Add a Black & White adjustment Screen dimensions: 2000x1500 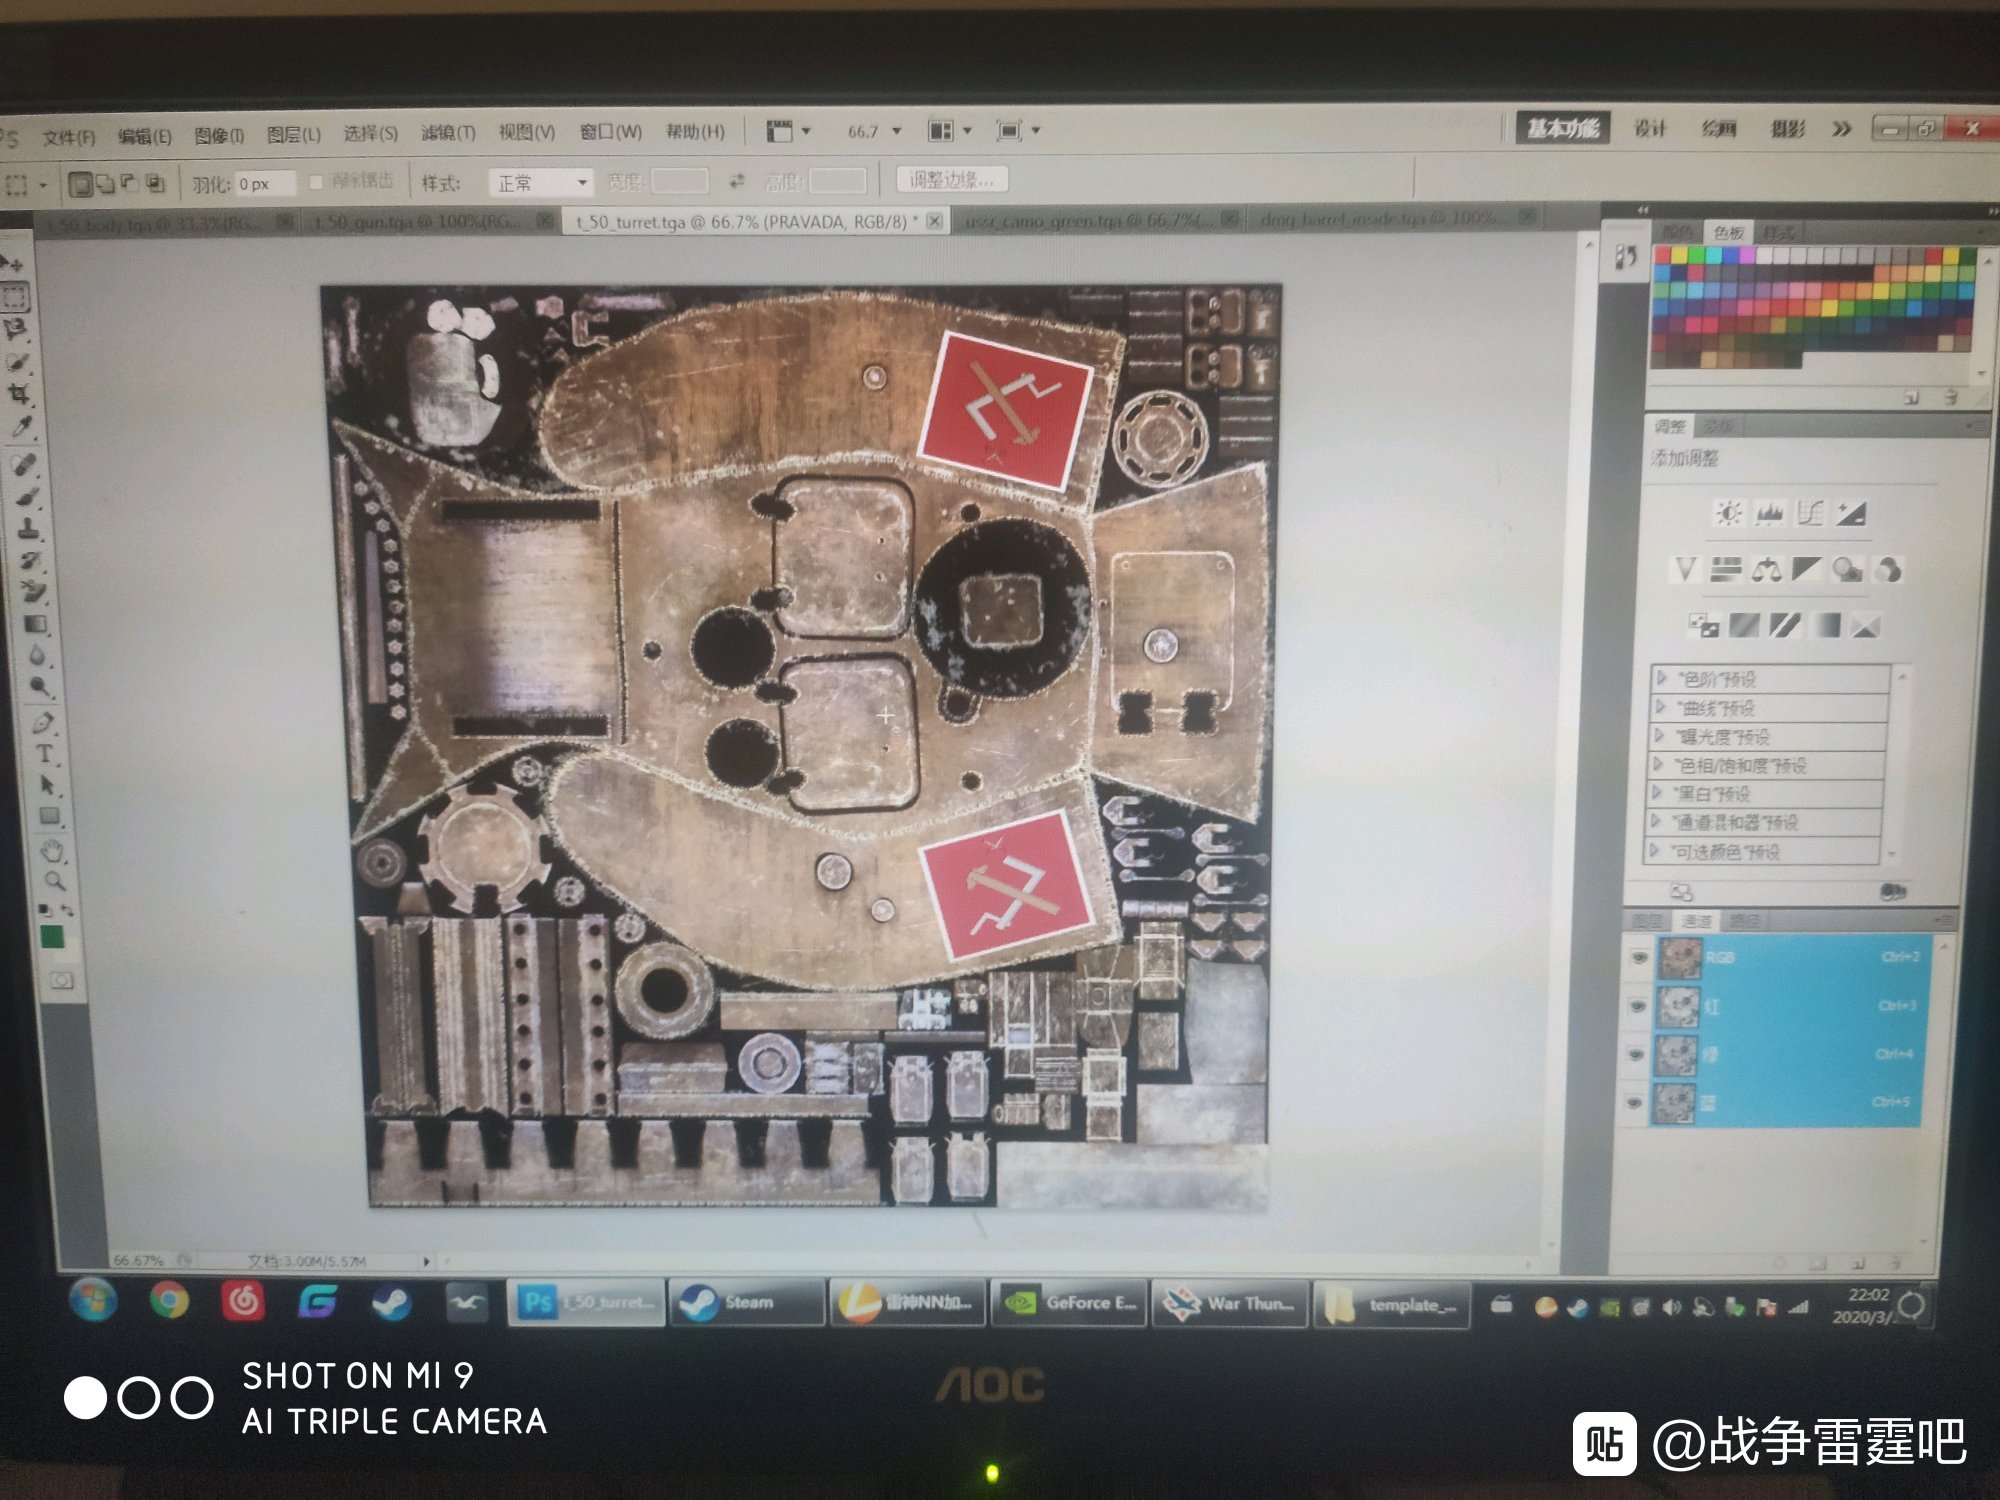[1806, 570]
